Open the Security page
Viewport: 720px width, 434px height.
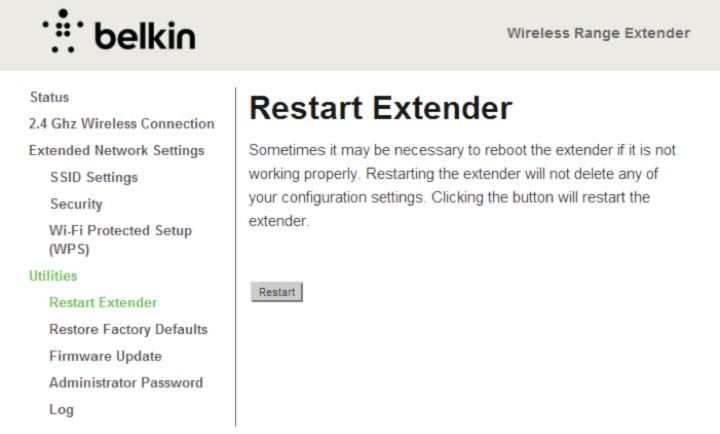pos(76,204)
